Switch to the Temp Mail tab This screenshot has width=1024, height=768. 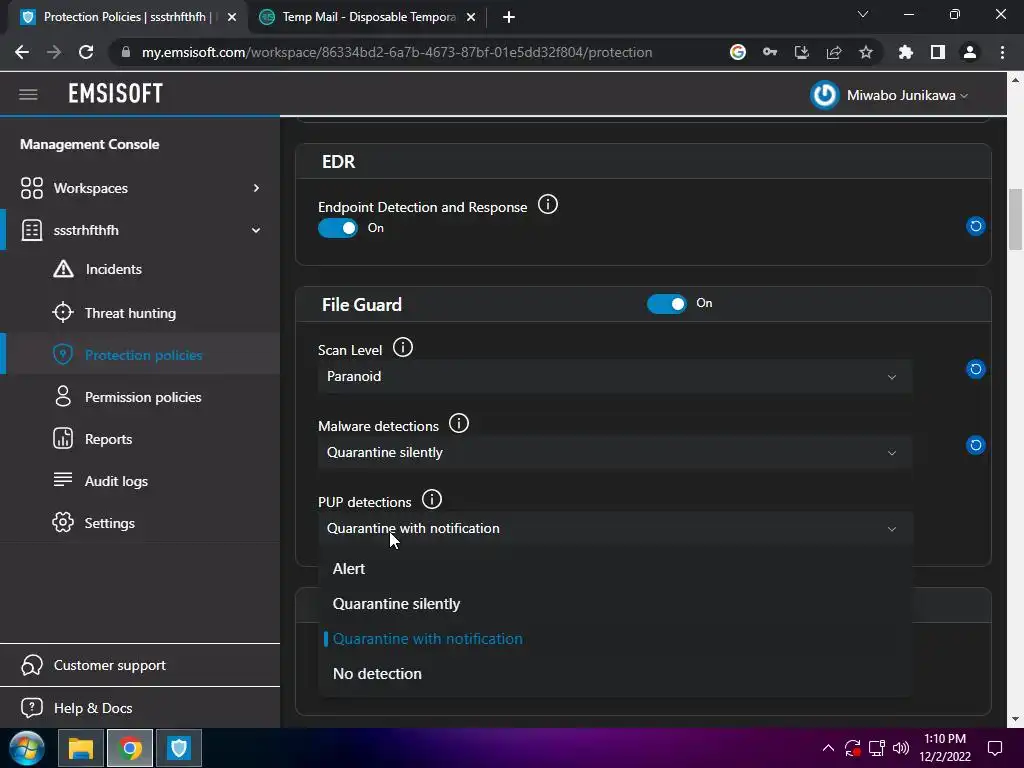[368, 17]
